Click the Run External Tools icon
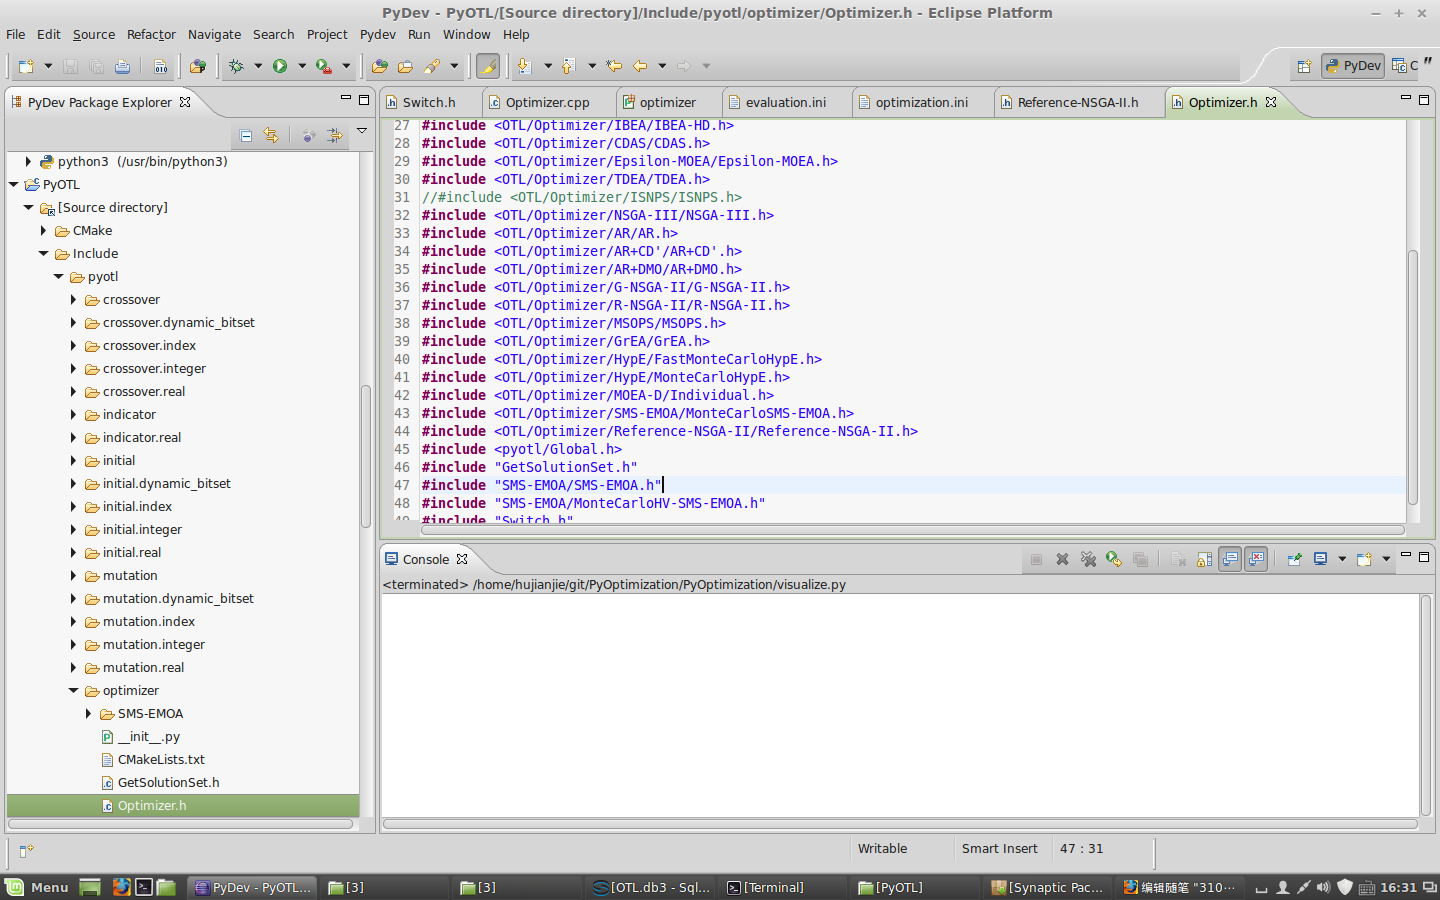The height and width of the screenshot is (900, 1440). pos(323,66)
